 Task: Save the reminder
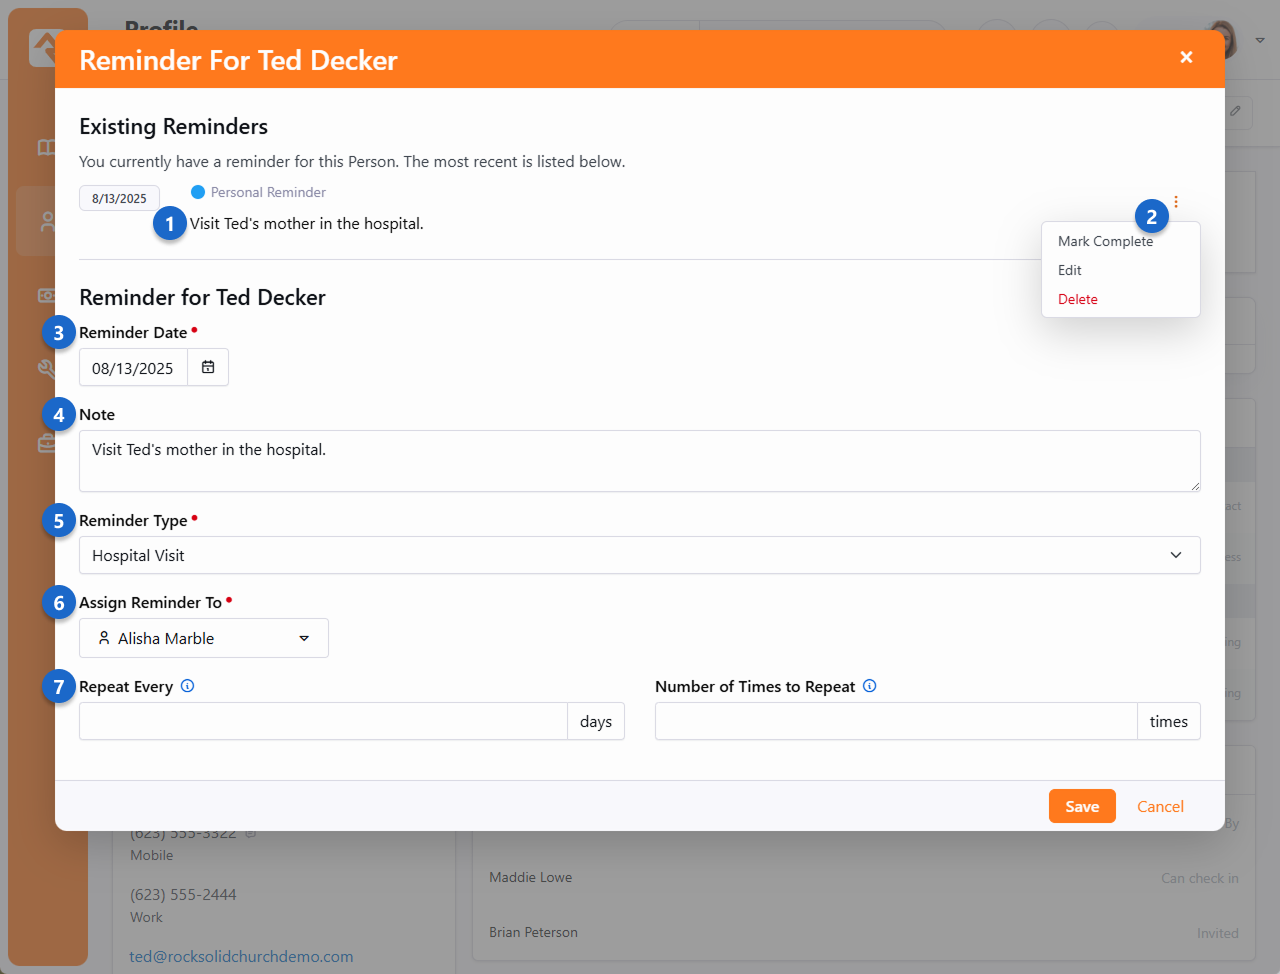(1081, 806)
